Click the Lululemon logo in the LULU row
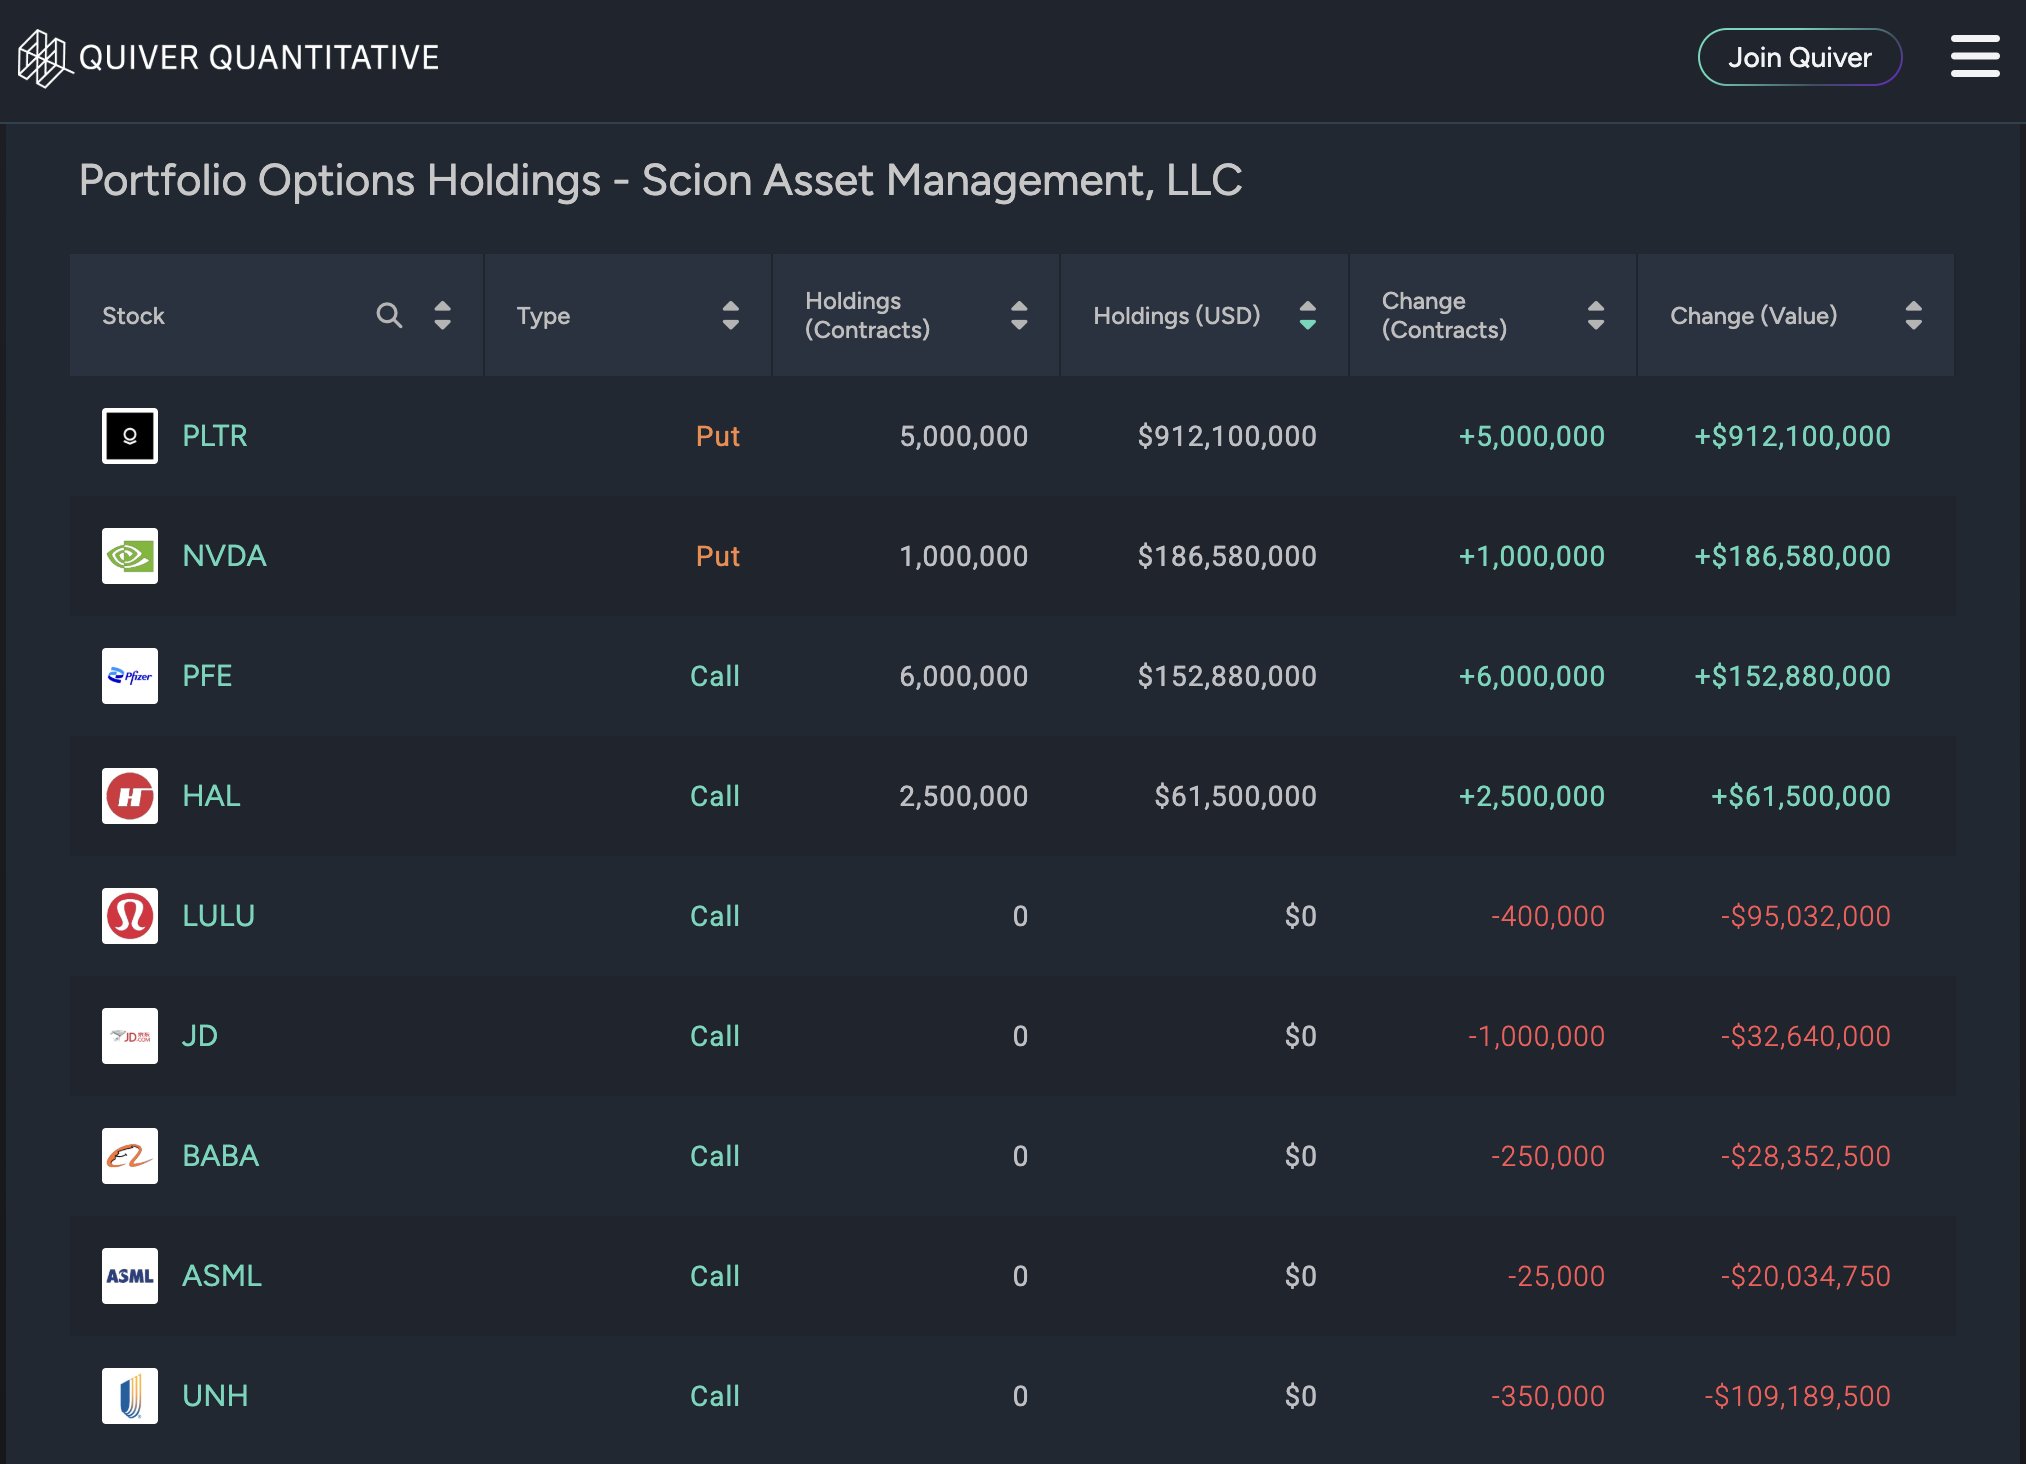 click(129, 916)
